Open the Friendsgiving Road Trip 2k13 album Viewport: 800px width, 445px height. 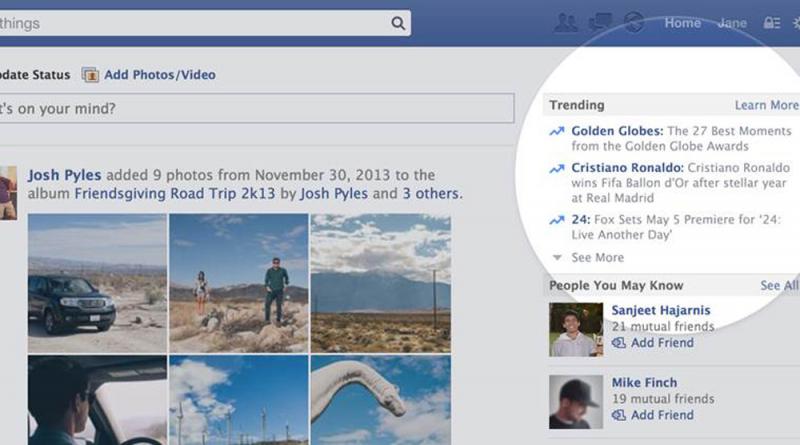pos(174,194)
